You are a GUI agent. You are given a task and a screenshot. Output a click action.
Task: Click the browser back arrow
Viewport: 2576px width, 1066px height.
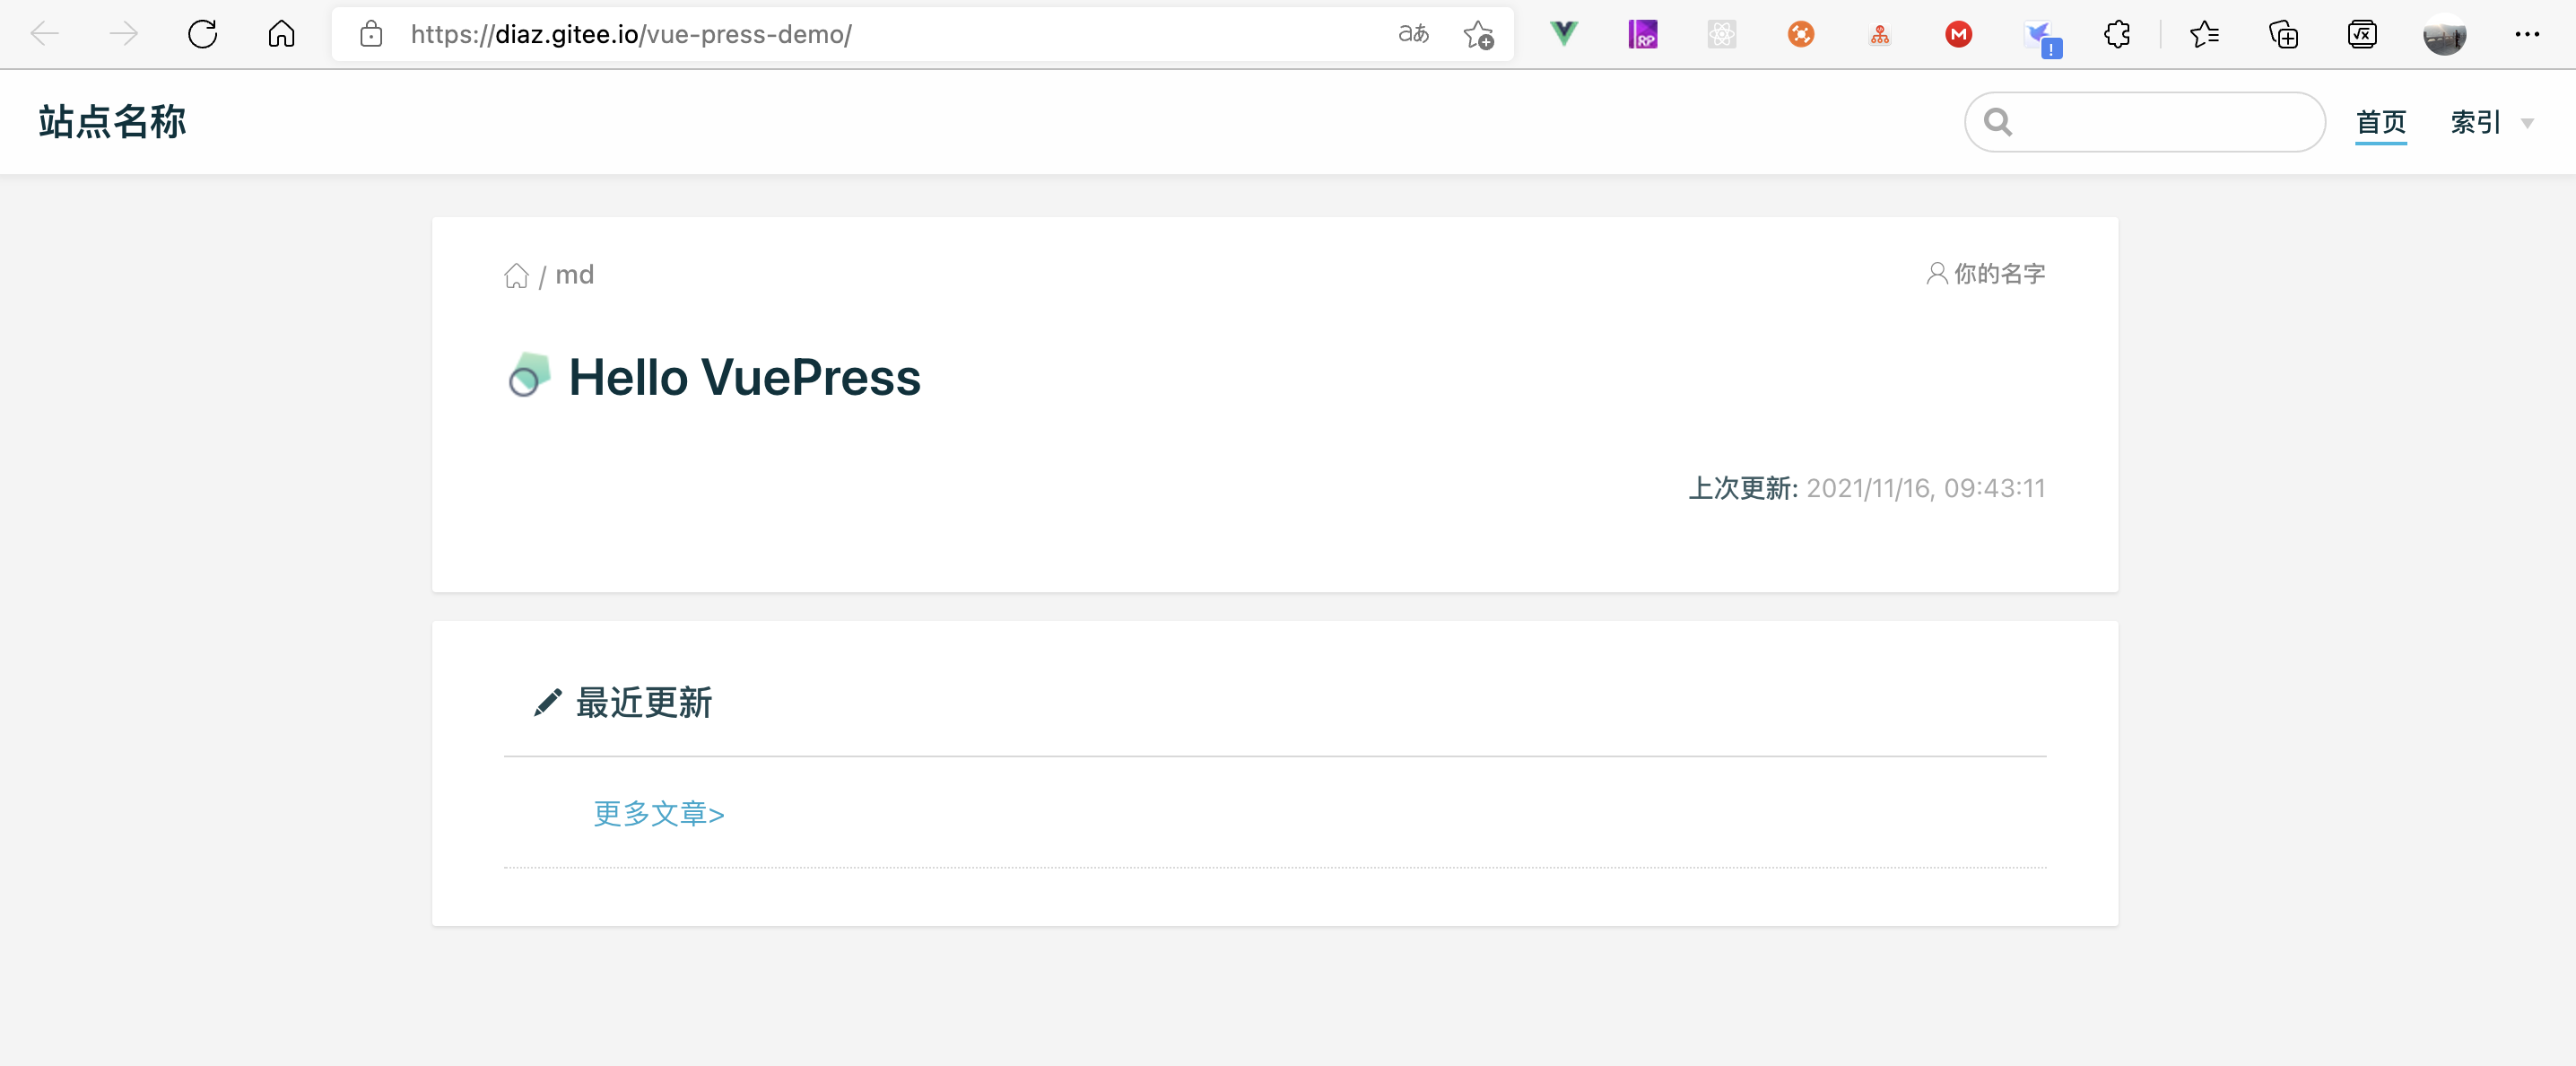point(45,34)
